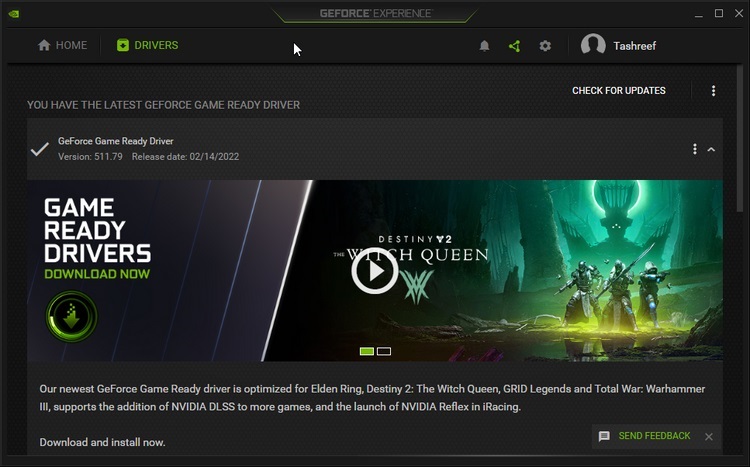Image resolution: width=750 pixels, height=467 pixels.
Task: Open the driver entry three-dot menu
Action: (695, 149)
